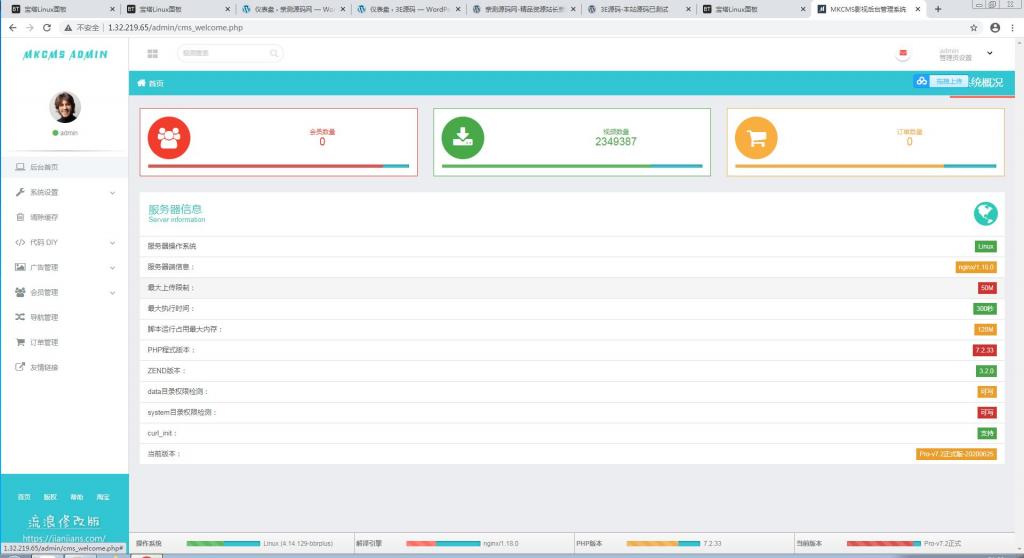This screenshot has width=1024, height=558.
Task: Open the 友情链接 sidebar link
Action: [x=44, y=367]
